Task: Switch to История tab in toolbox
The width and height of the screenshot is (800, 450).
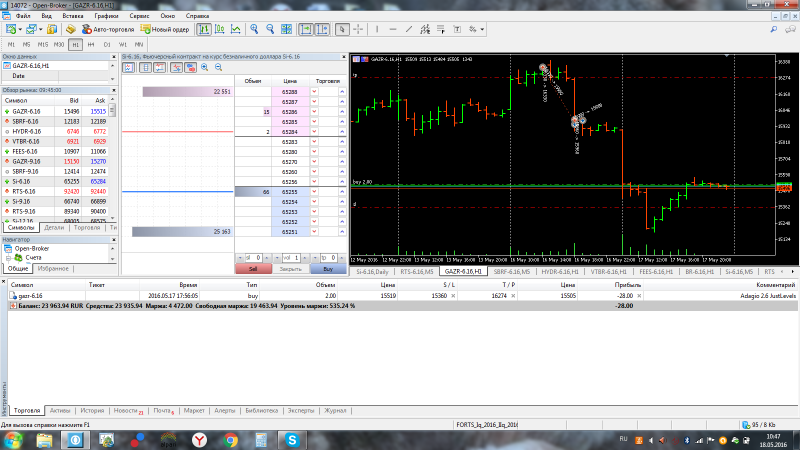Action: point(92,411)
